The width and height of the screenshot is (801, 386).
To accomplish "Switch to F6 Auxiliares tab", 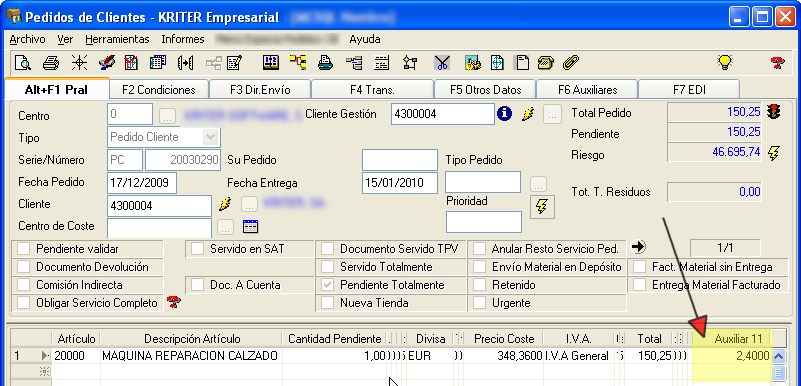I will pyautogui.click(x=587, y=90).
